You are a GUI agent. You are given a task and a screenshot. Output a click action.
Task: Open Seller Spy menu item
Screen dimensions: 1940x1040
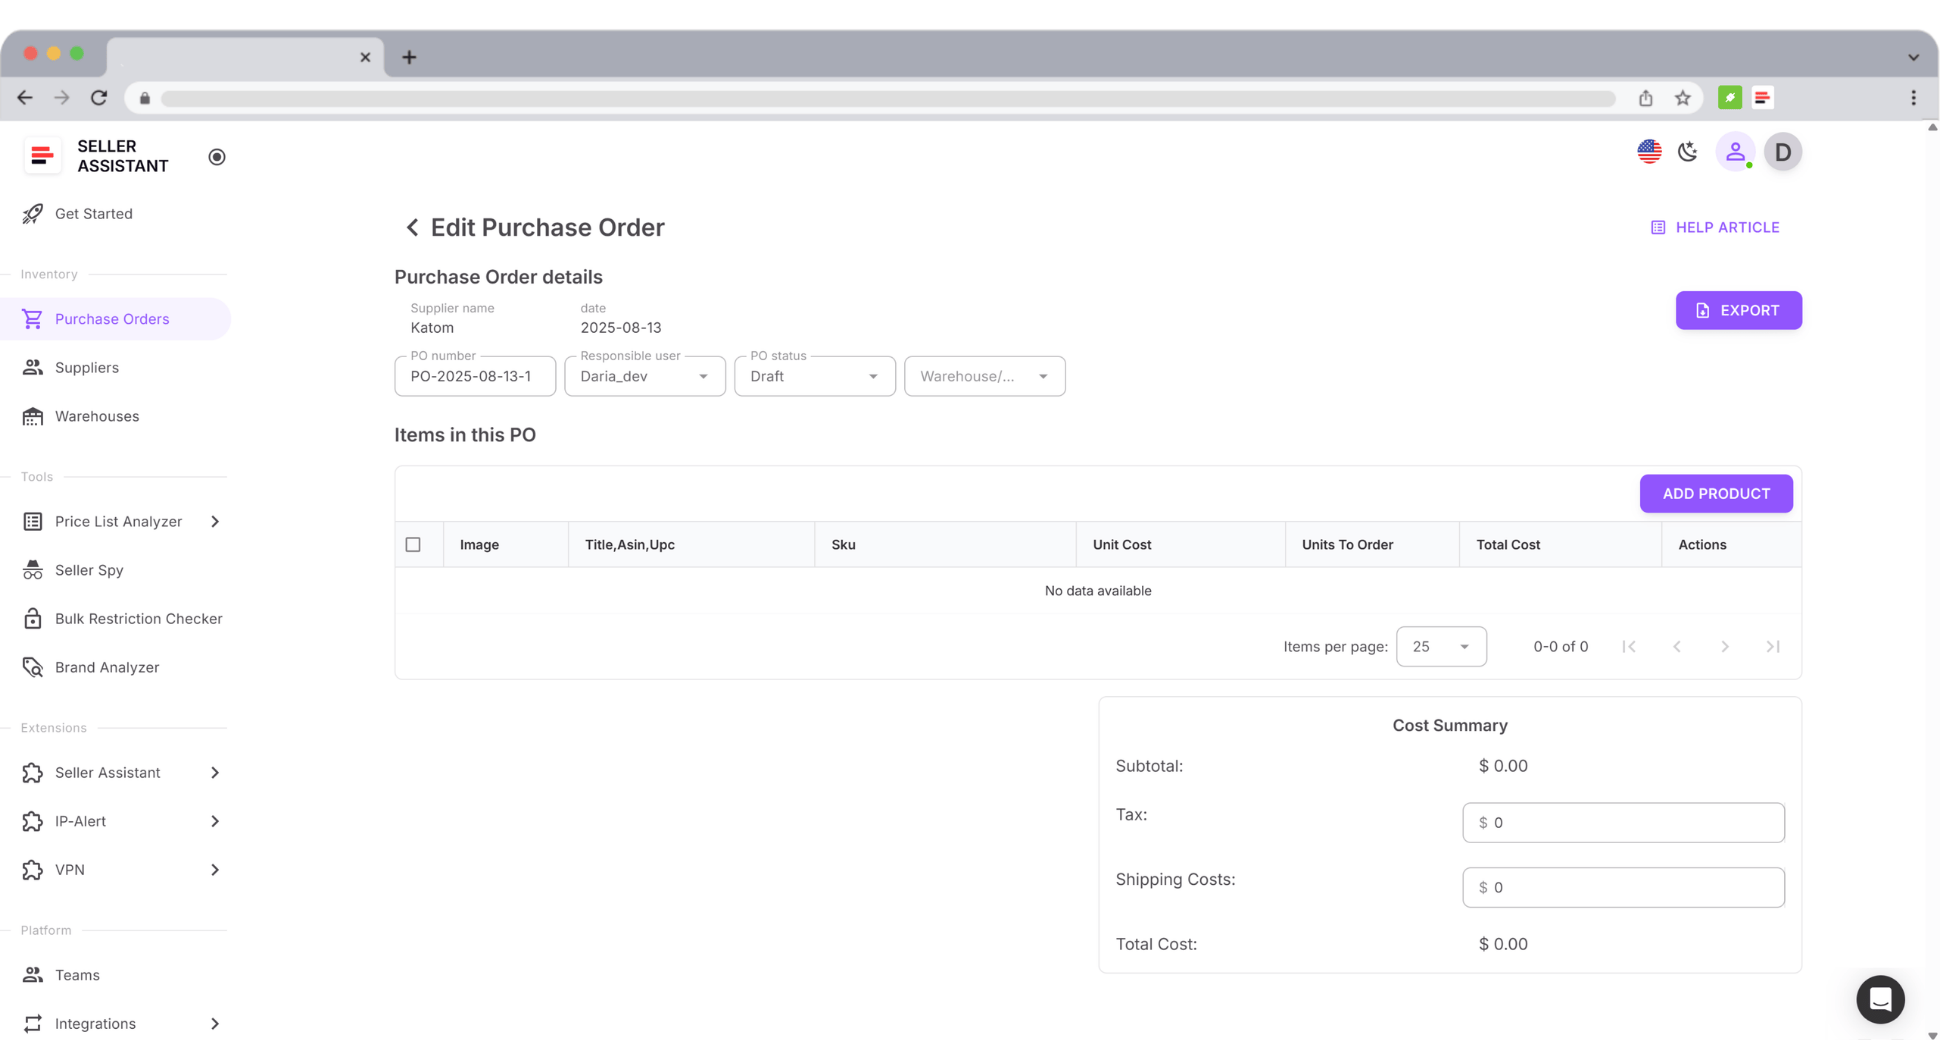pyautogui.click(x=115, y=570)
